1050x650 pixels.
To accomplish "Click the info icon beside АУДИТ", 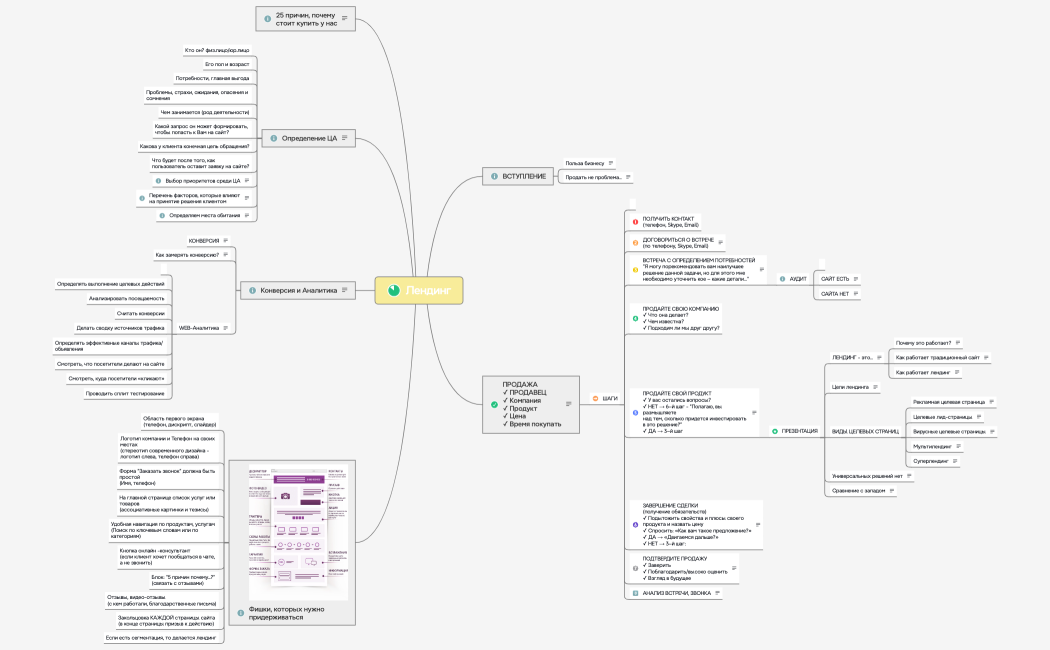I will [782, 279].
